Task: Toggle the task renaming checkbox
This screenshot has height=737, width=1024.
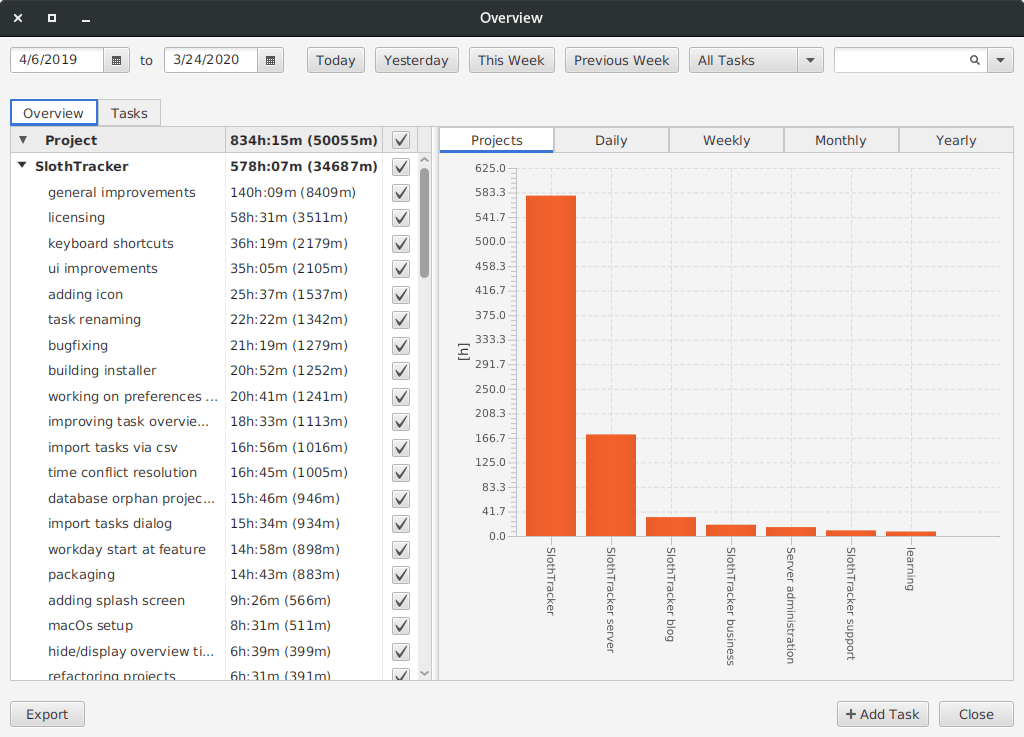Action: (x=401, y=319)
